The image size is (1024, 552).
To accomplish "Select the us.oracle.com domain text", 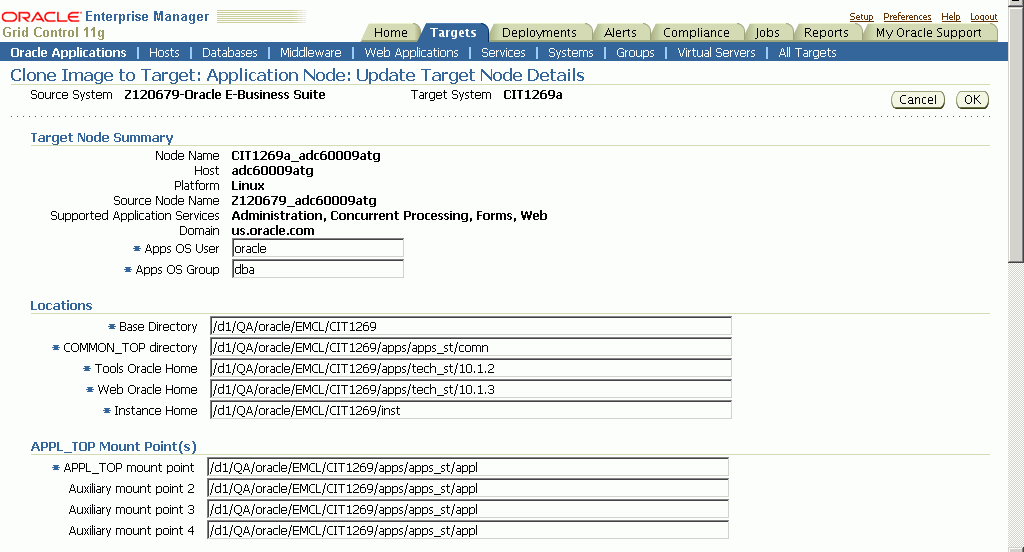I will click(x=272, y=231).
